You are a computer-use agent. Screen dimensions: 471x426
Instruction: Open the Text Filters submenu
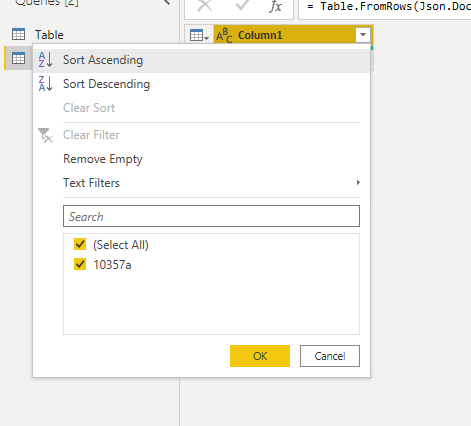click(x=201, y=183)
